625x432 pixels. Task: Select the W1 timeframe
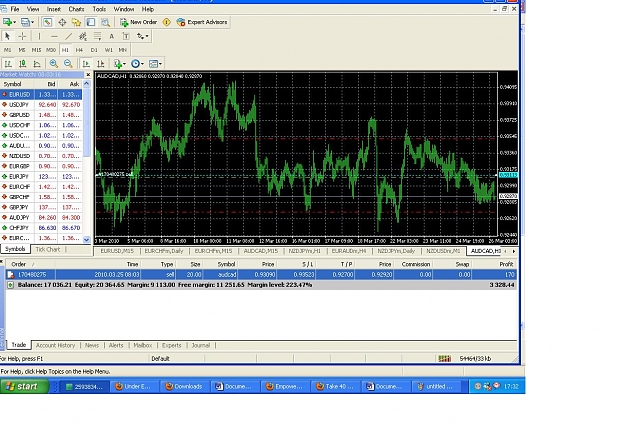(x=108, y=50)
